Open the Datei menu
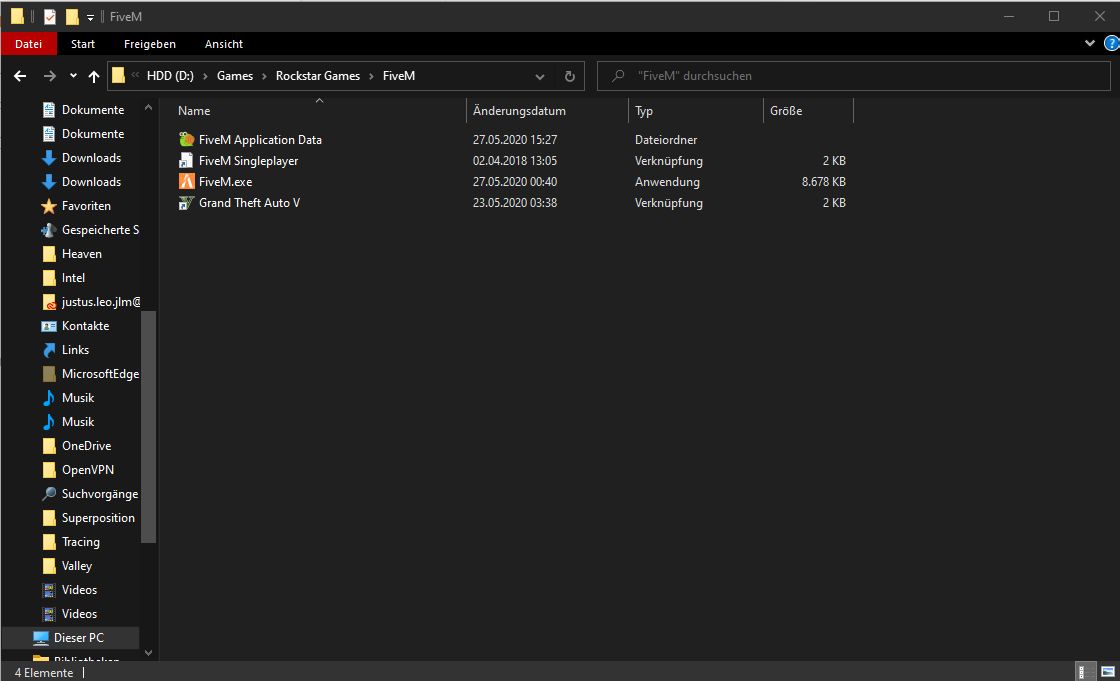1120x681 pixels. 29,44
